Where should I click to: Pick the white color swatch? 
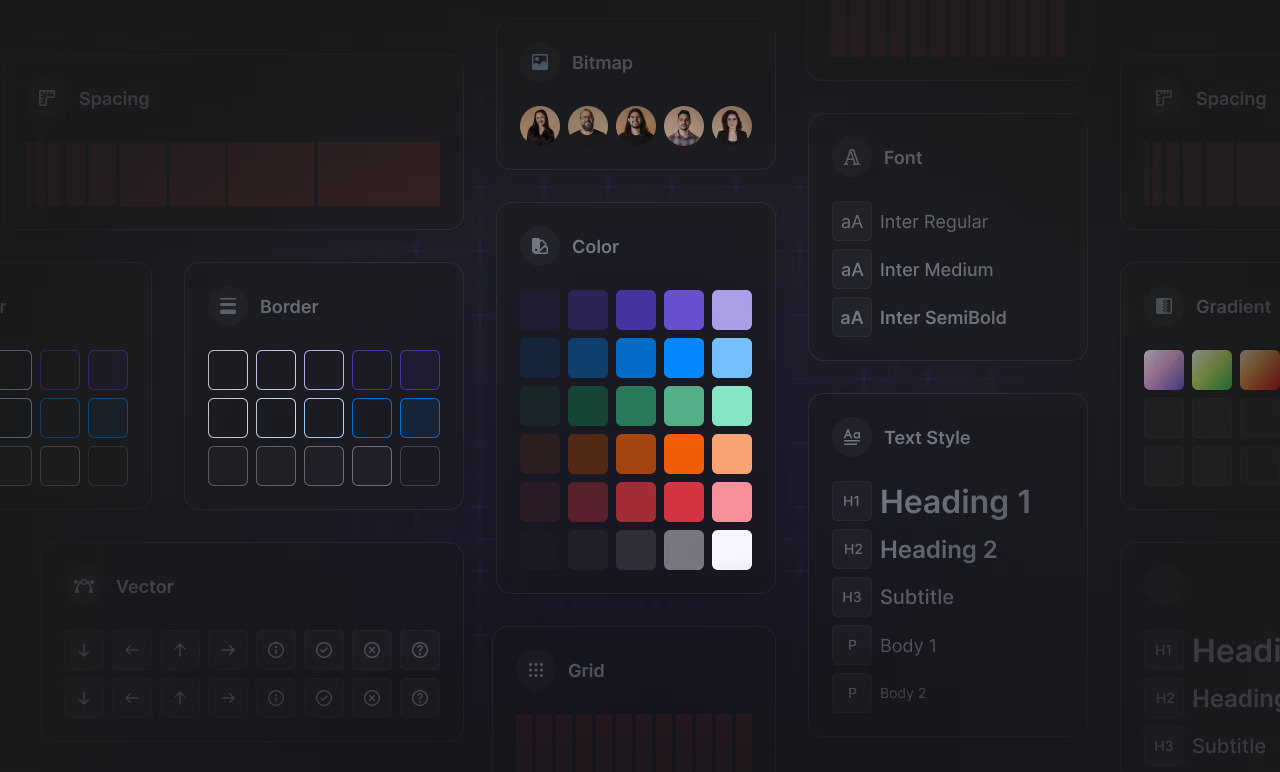click(732, 550)
